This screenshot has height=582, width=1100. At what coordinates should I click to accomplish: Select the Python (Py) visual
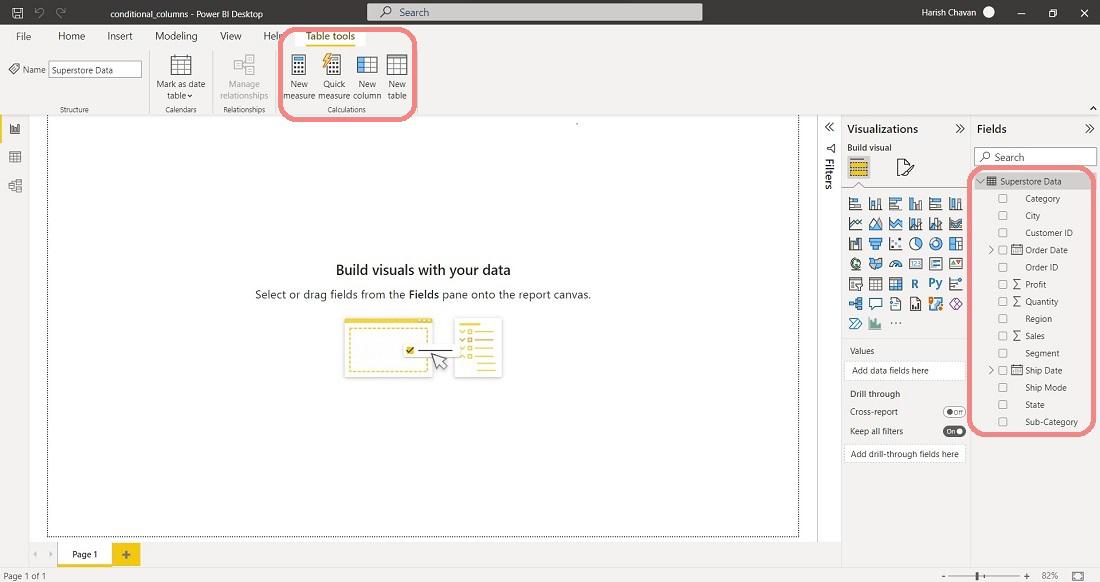coord(935,283)
